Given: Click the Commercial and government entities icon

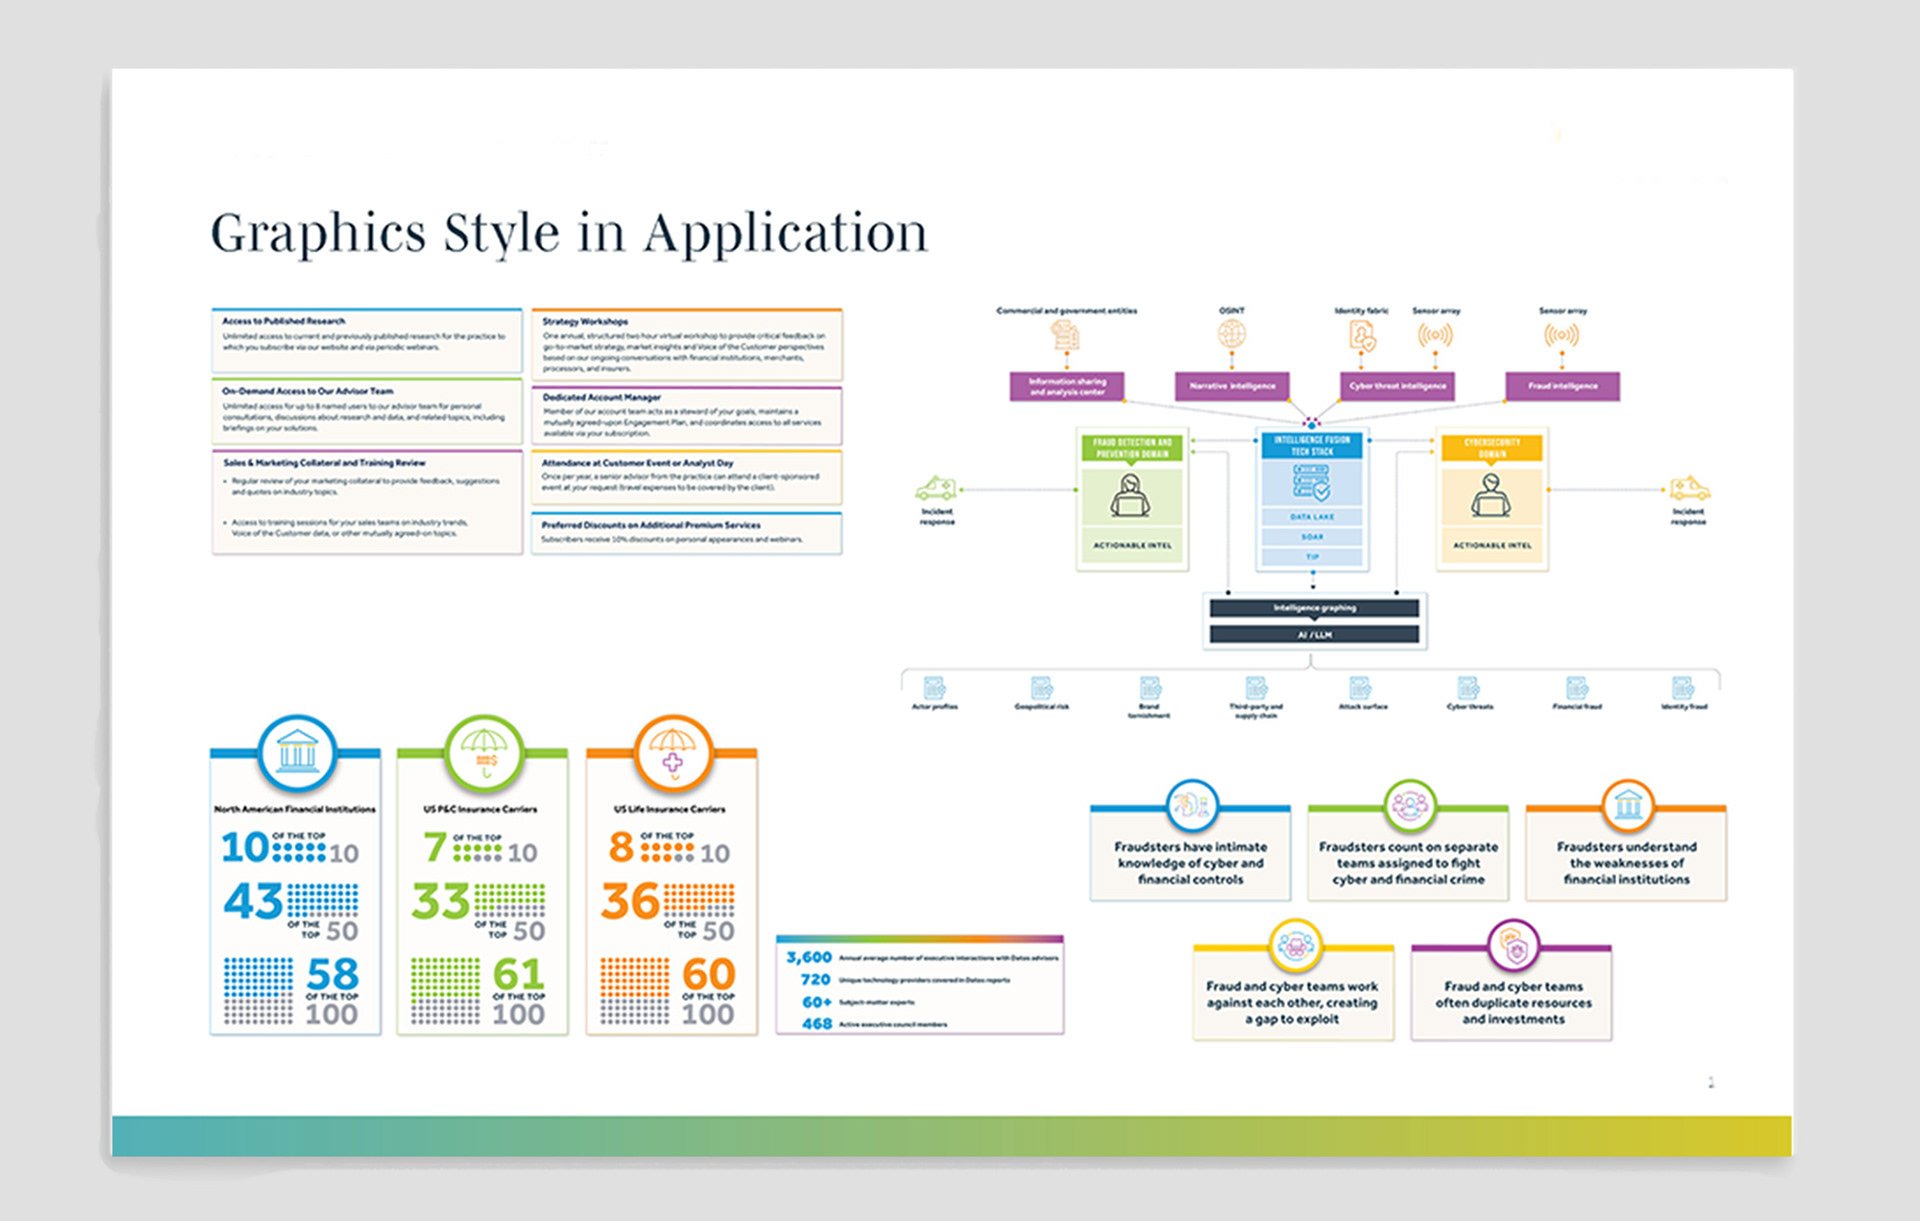Looking at the screenshot, I should (x=1065, y=335).
